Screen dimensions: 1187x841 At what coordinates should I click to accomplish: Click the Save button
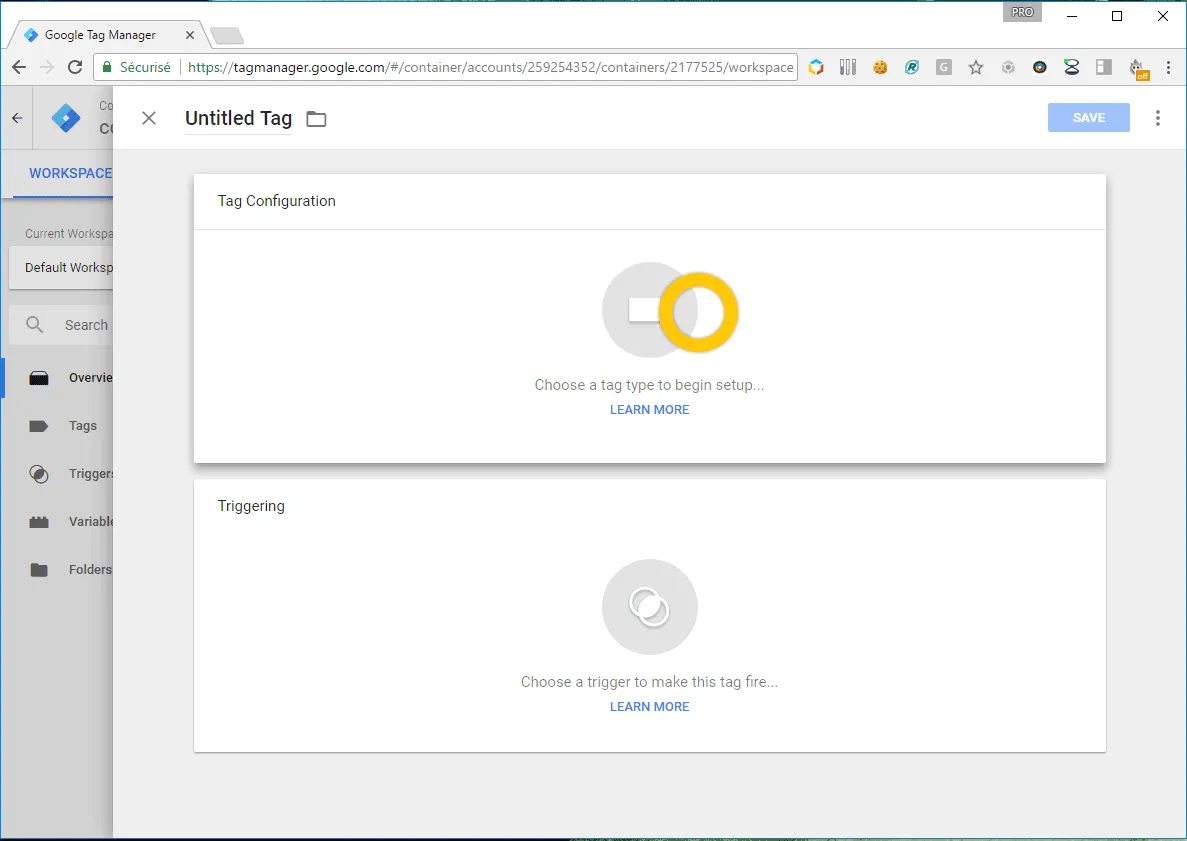coord(1088,118)
